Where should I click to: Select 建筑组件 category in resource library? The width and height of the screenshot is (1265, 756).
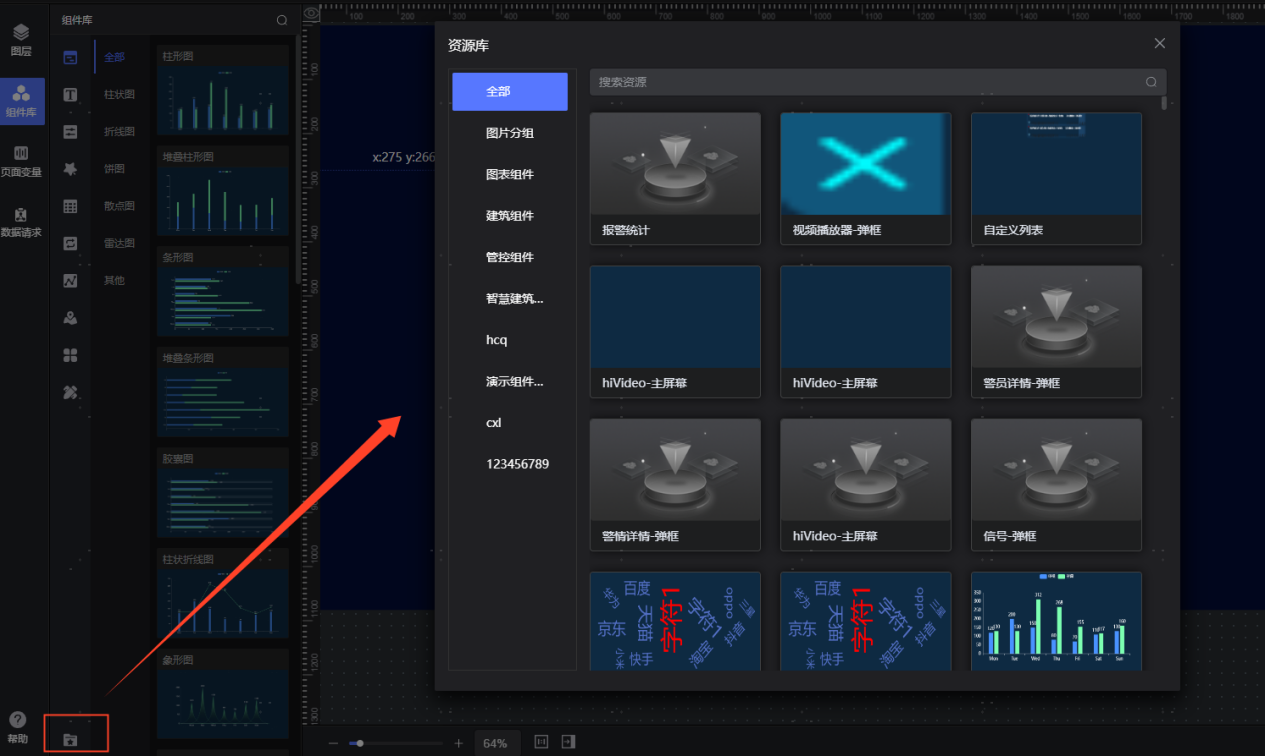[x=510, y=216]
